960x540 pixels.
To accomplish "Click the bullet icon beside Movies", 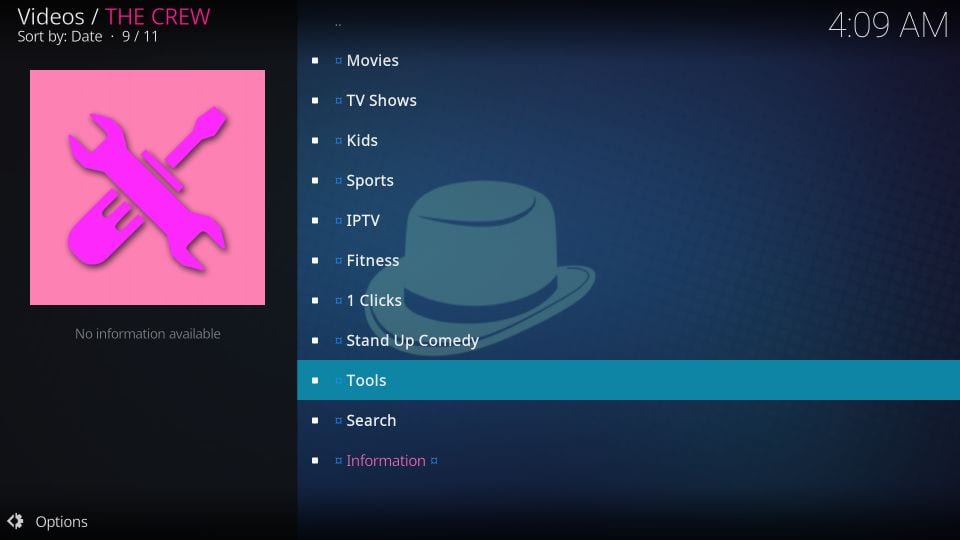I will [315, 61].
